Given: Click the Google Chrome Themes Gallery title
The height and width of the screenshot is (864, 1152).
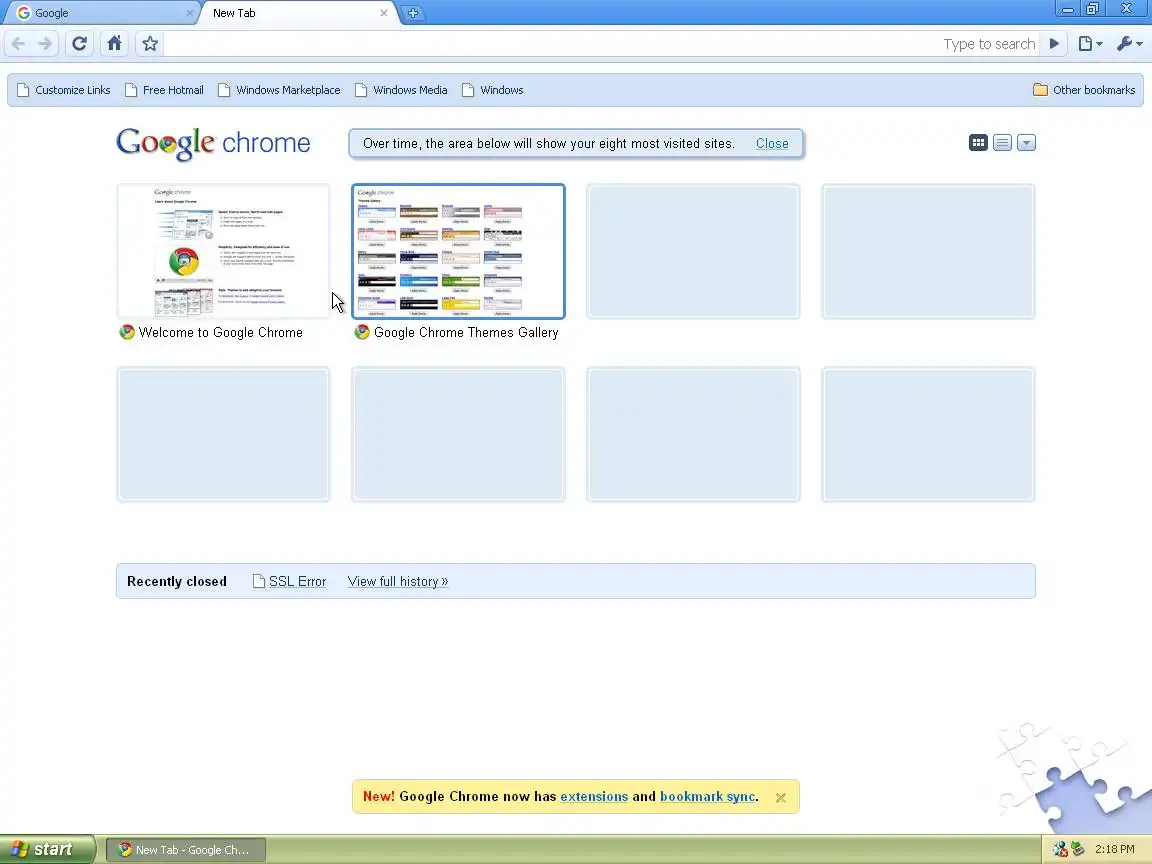Looking at the screenshot, I should tap(466, 333).
